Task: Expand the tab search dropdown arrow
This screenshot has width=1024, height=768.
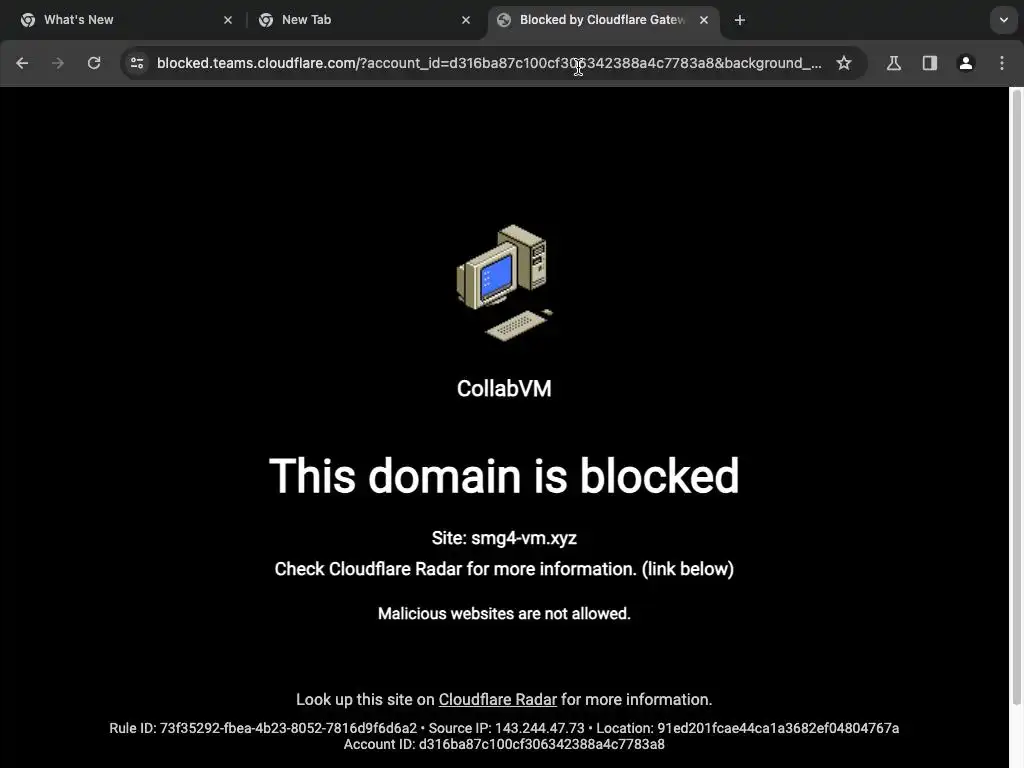Action: click(x=1004, y=20)
